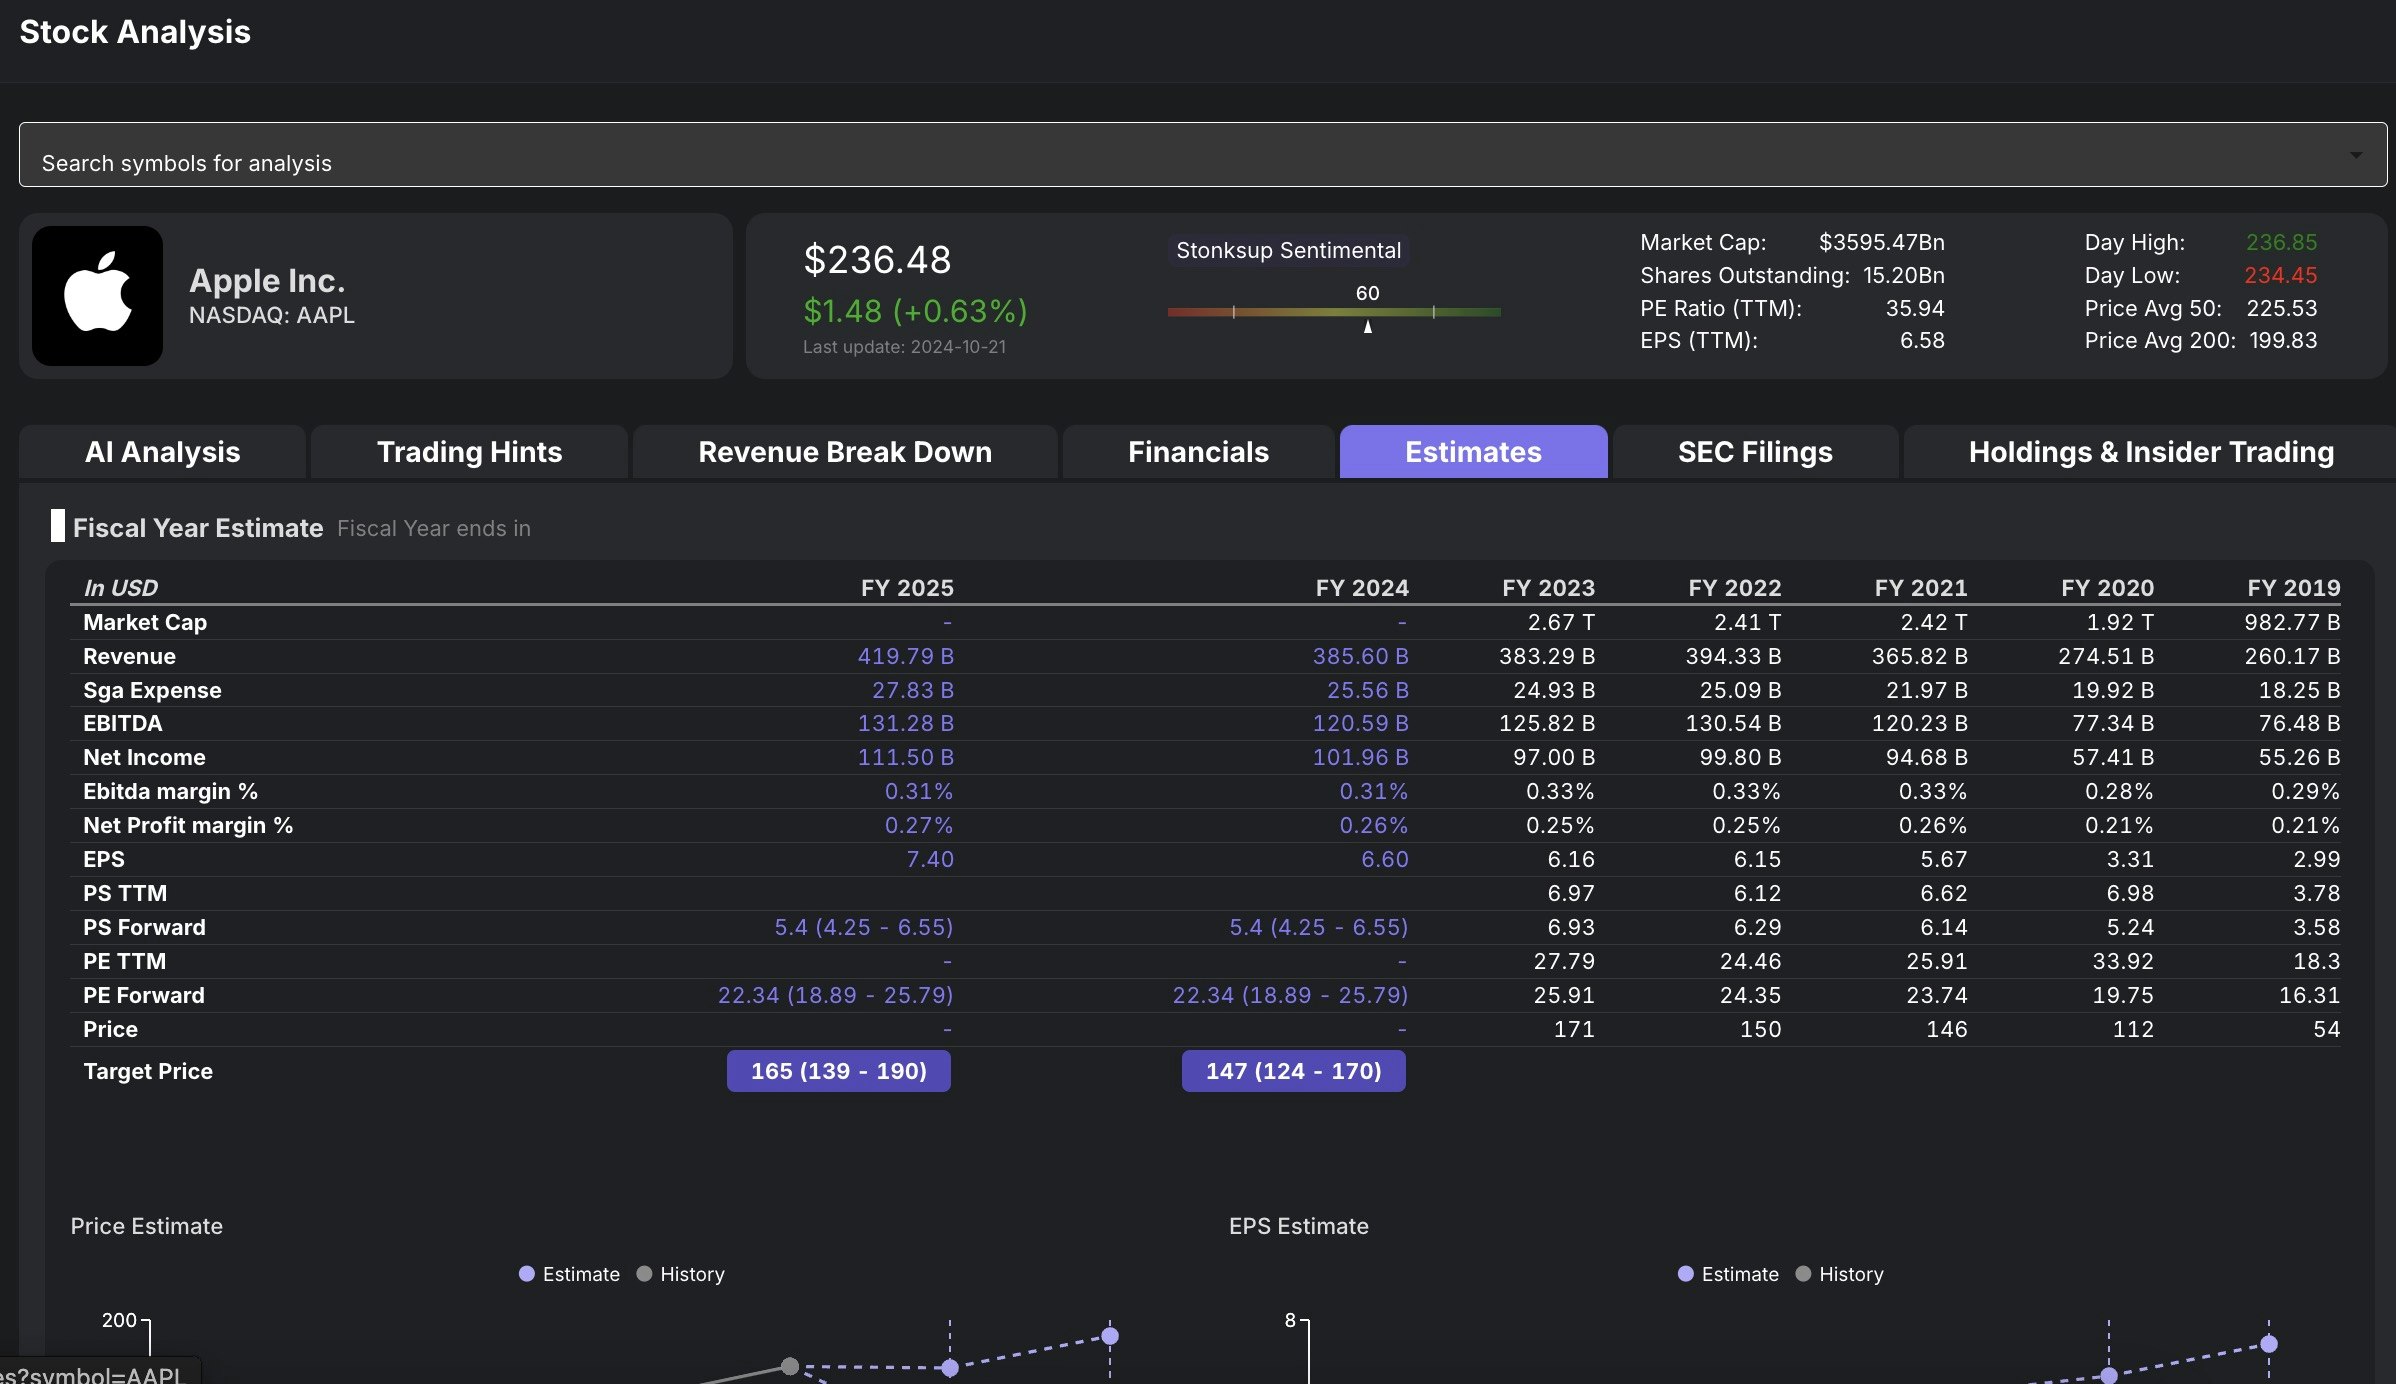Click the FY 2025 target price badge

pyautogui.click(x=838, y=1071)
